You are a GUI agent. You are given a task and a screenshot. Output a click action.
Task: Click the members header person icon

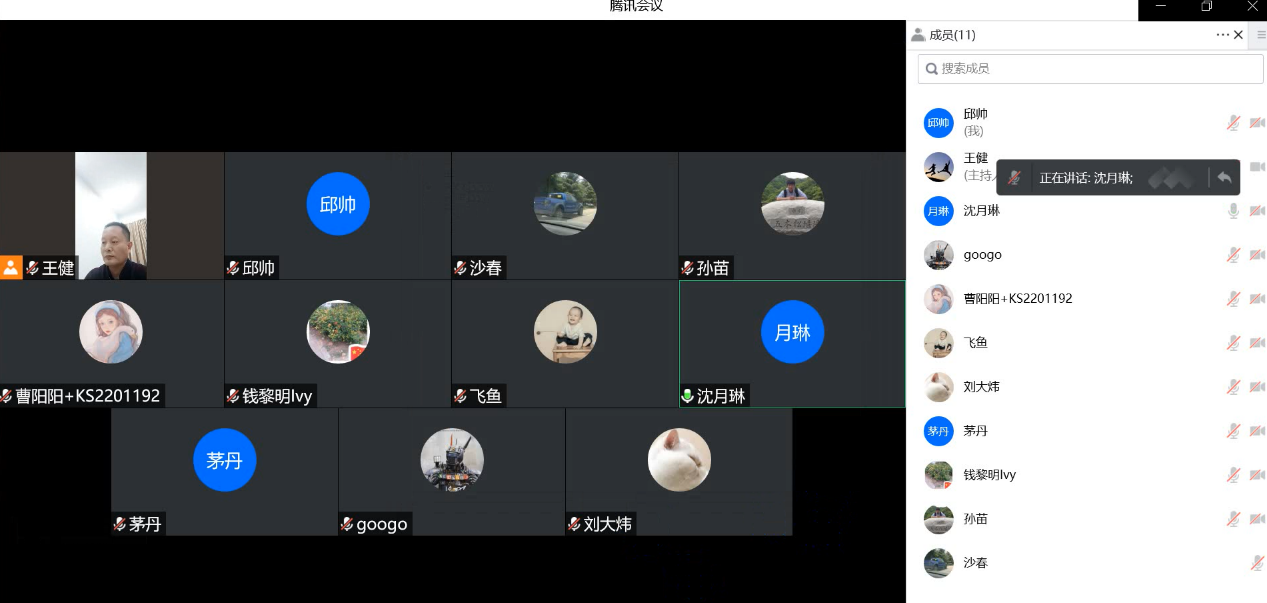(x=918, y=35)
